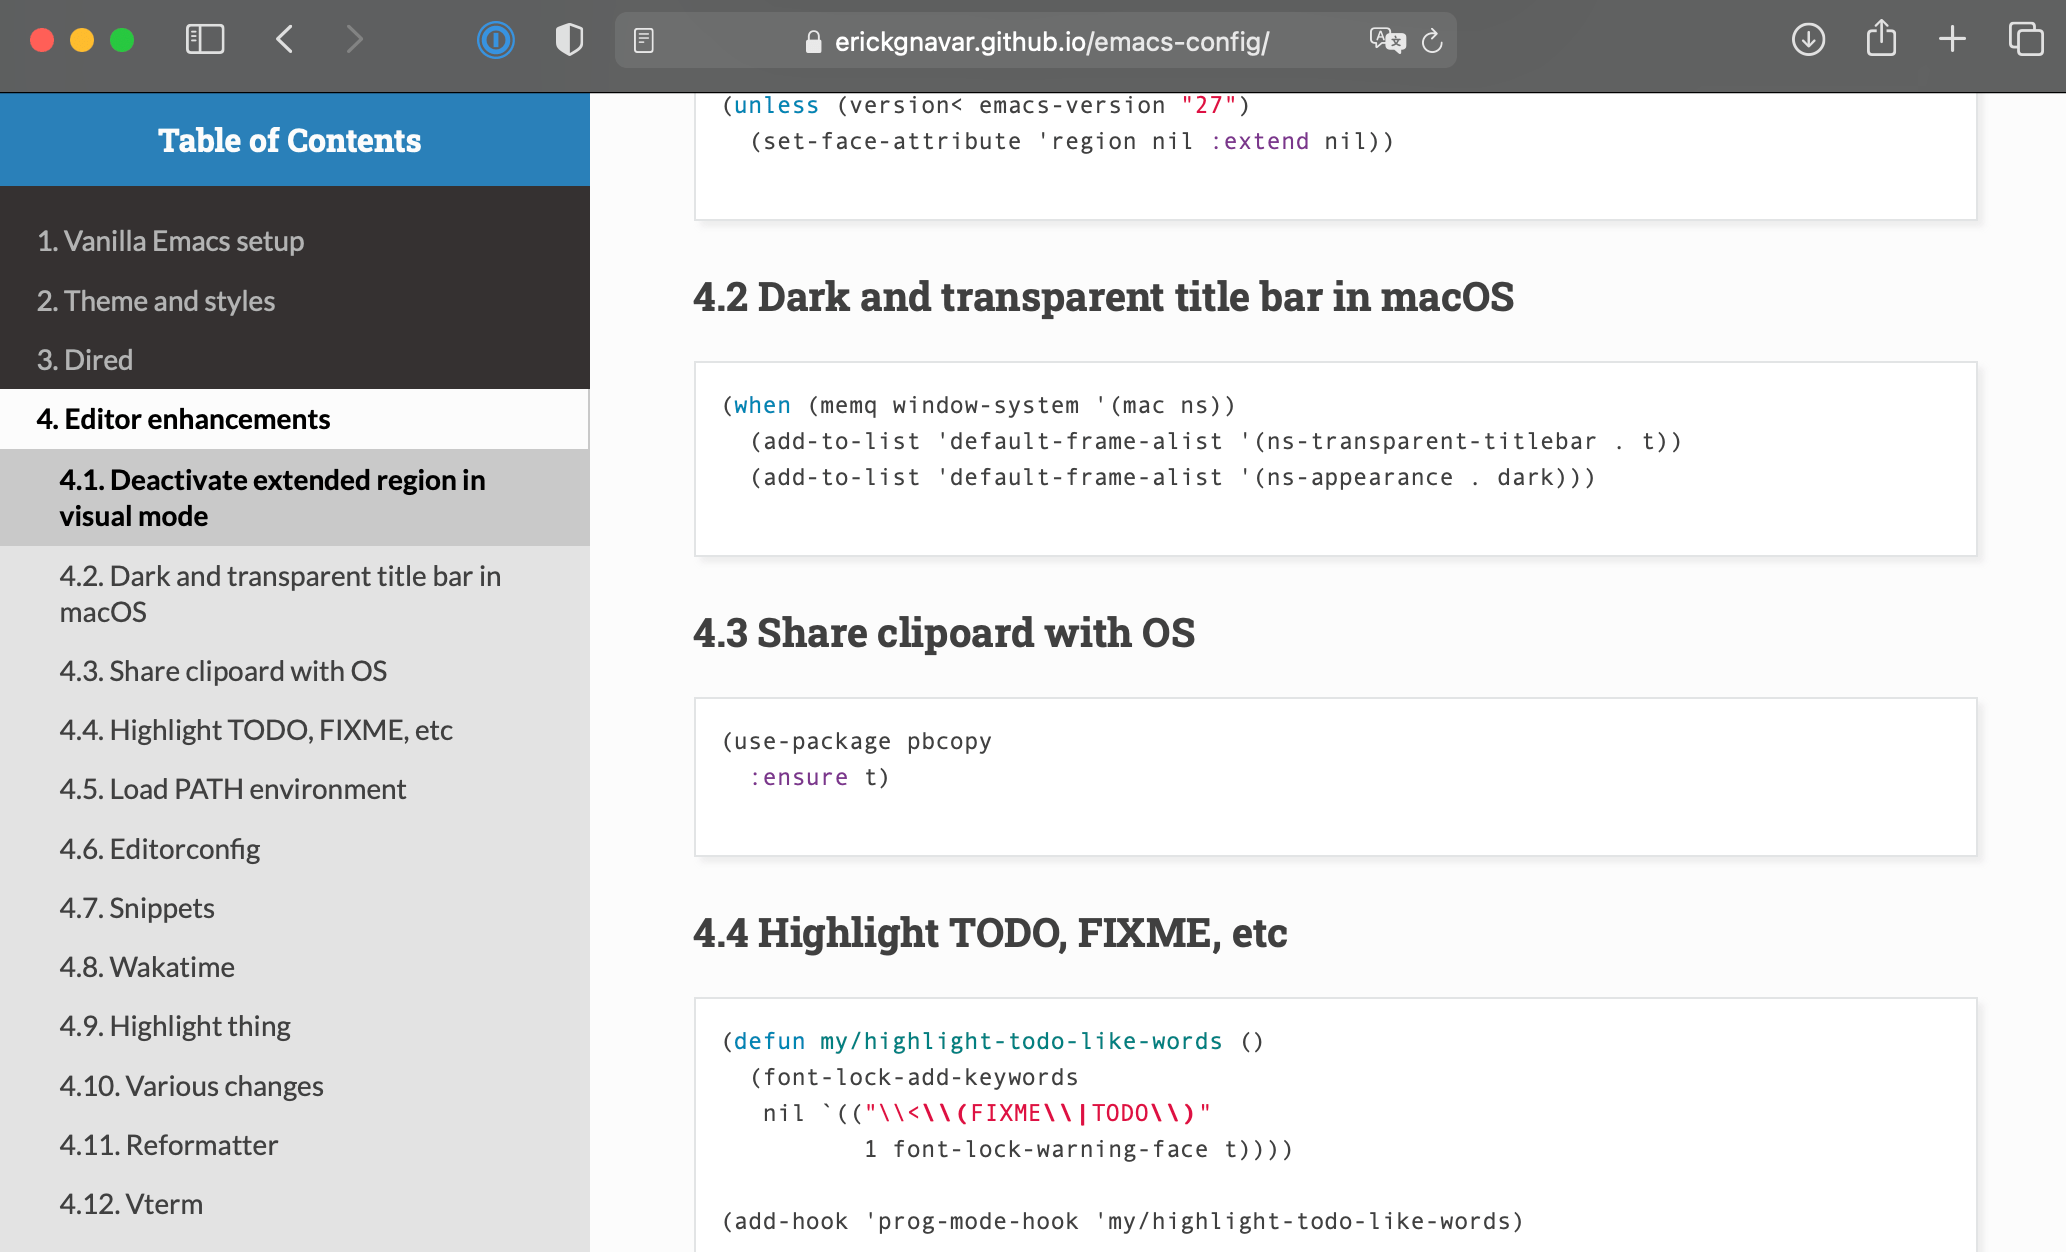
Task: Open a new tab with plus icon
Action: [x=1952, y=40]
